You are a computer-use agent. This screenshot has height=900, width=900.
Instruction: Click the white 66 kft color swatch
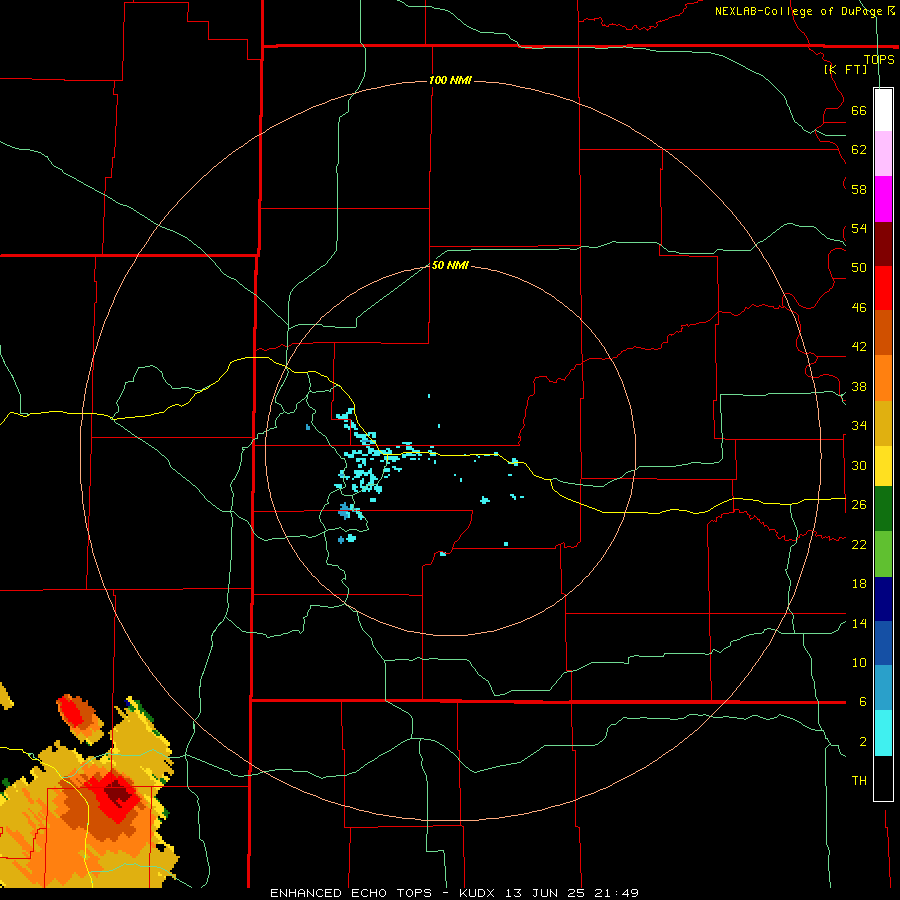pyautogui.click(x=883, y=110)
